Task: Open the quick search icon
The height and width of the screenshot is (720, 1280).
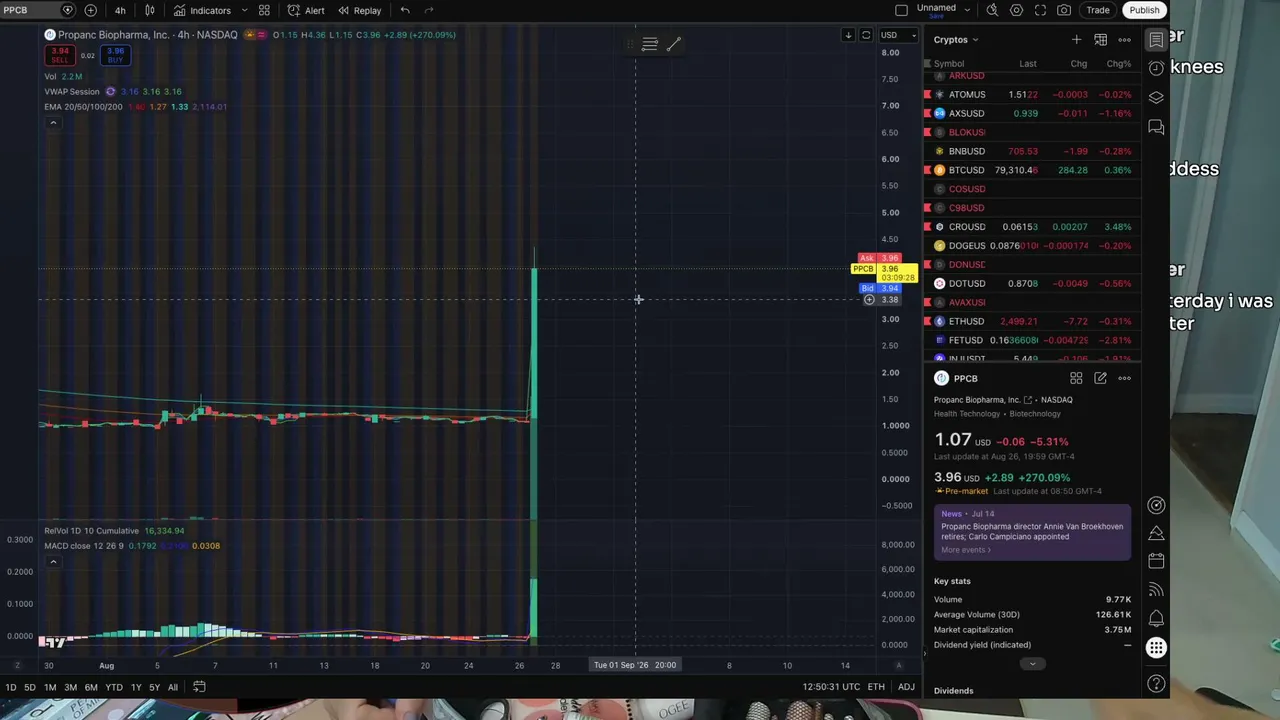Action: (992, 10)
